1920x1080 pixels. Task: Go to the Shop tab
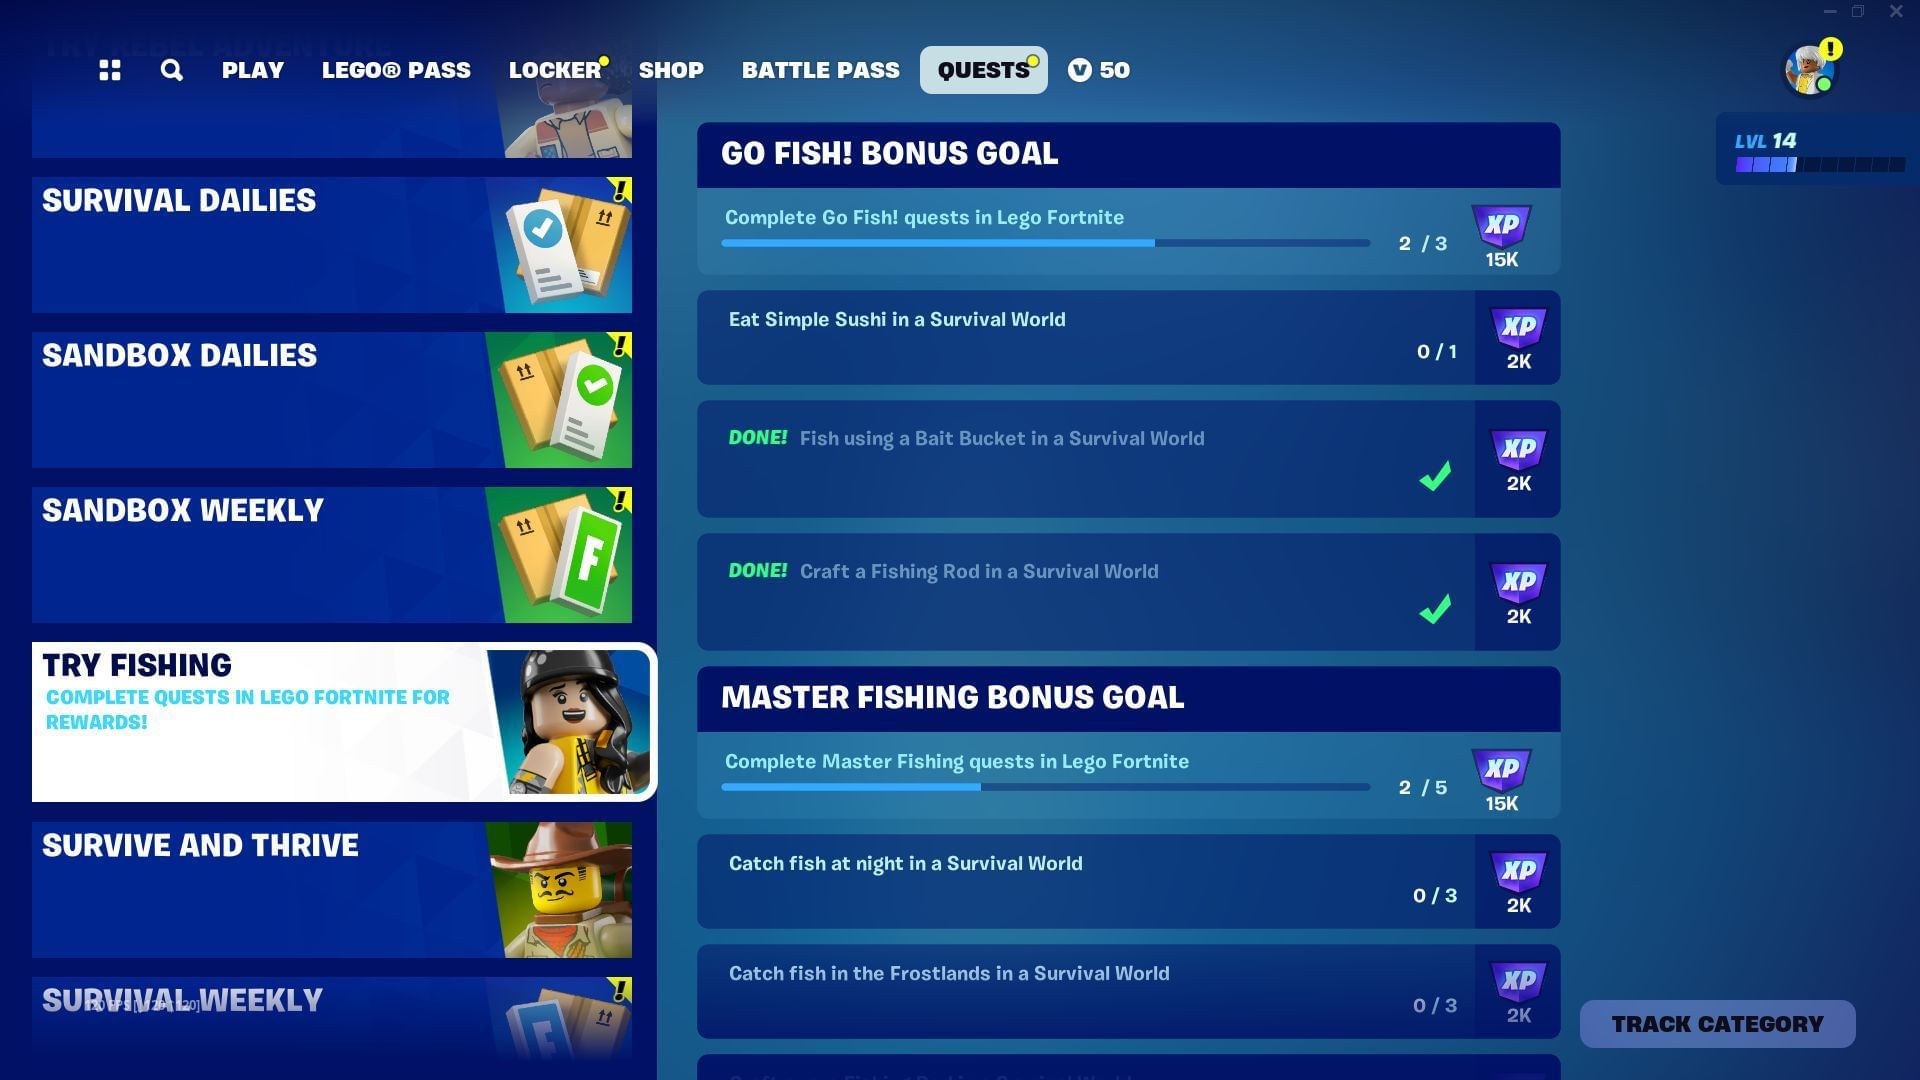[x=671, y=70]
